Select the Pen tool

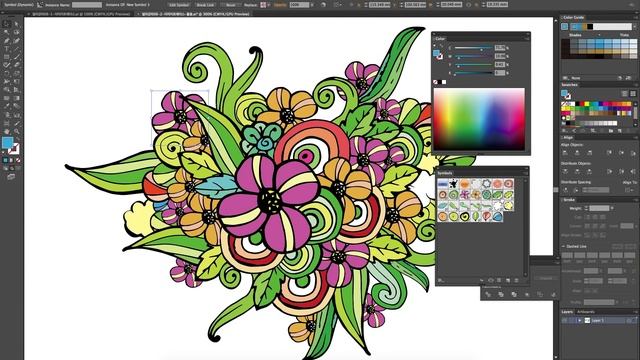[7, 40]
